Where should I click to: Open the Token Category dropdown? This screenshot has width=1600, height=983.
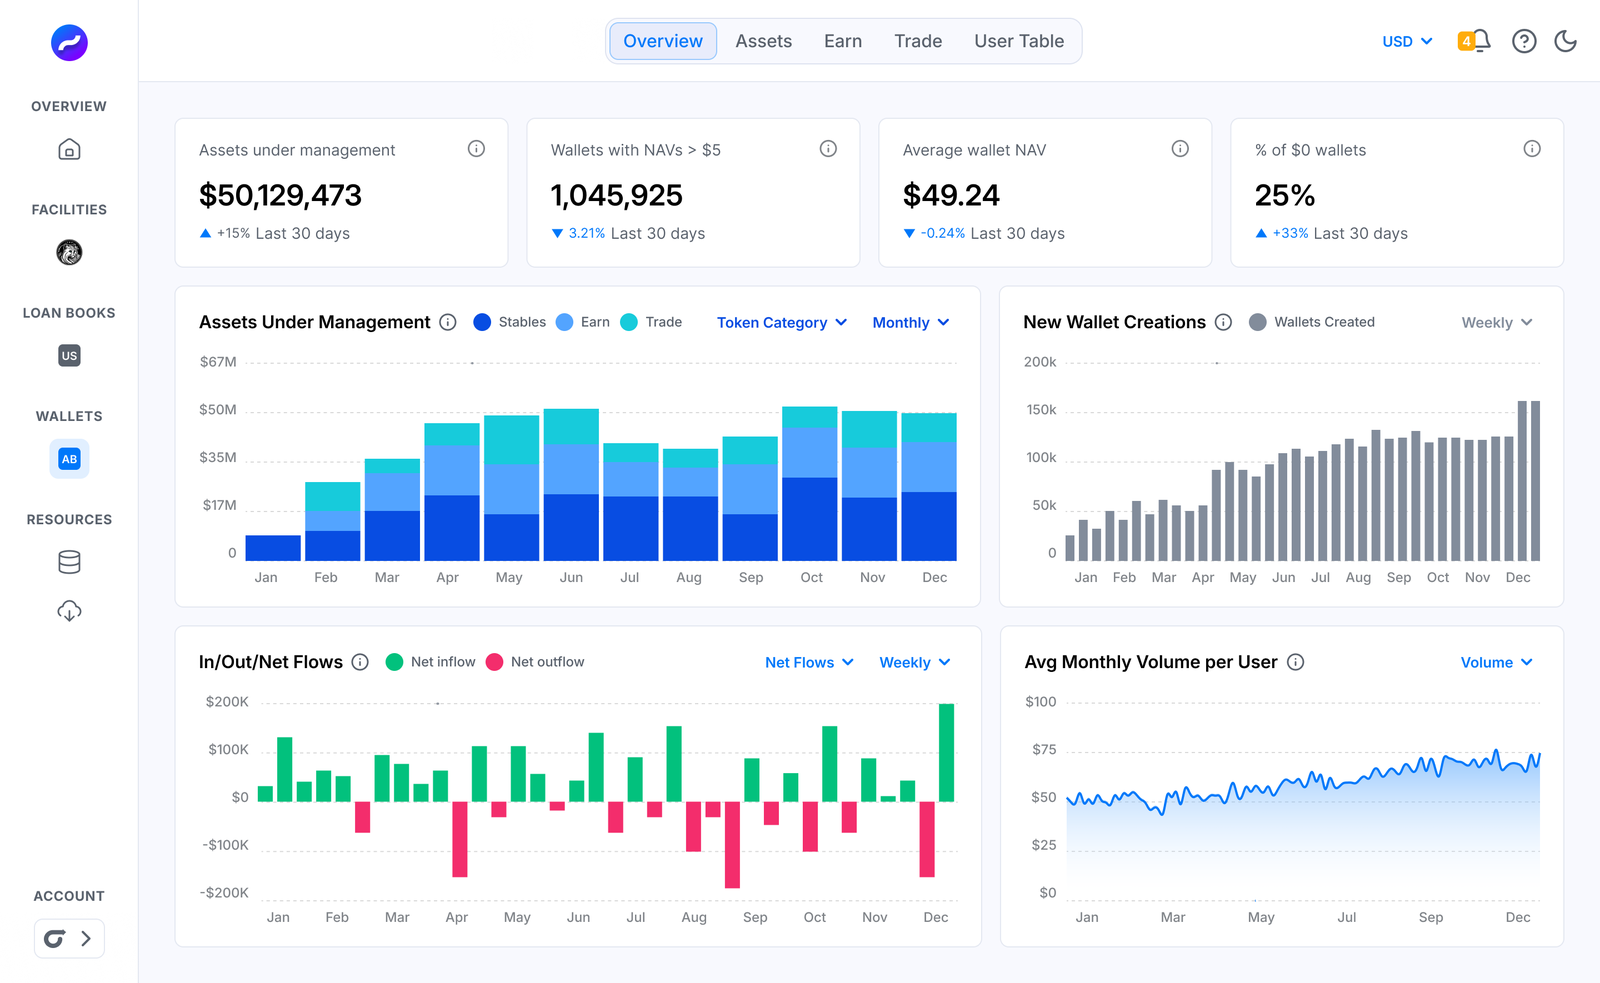pos(782,322)
